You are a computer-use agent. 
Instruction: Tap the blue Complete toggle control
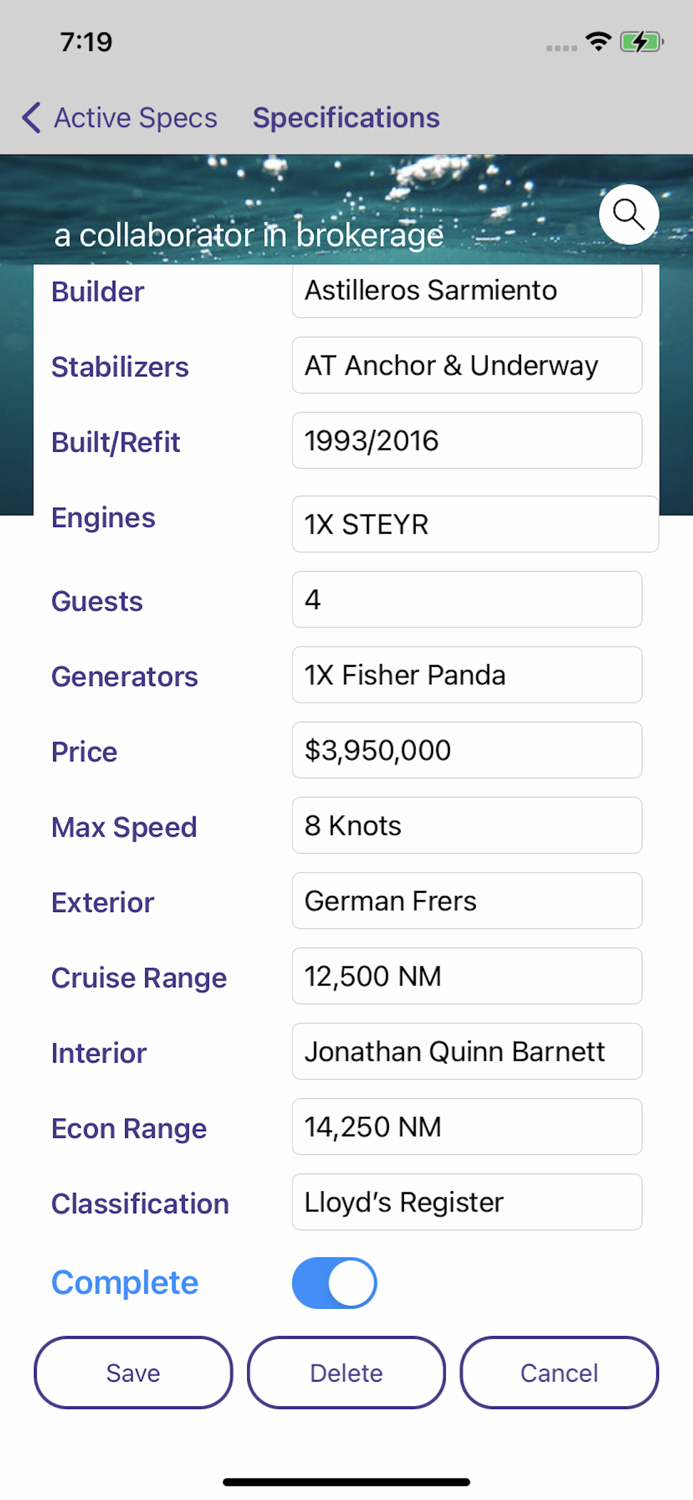pos(334,1282)
